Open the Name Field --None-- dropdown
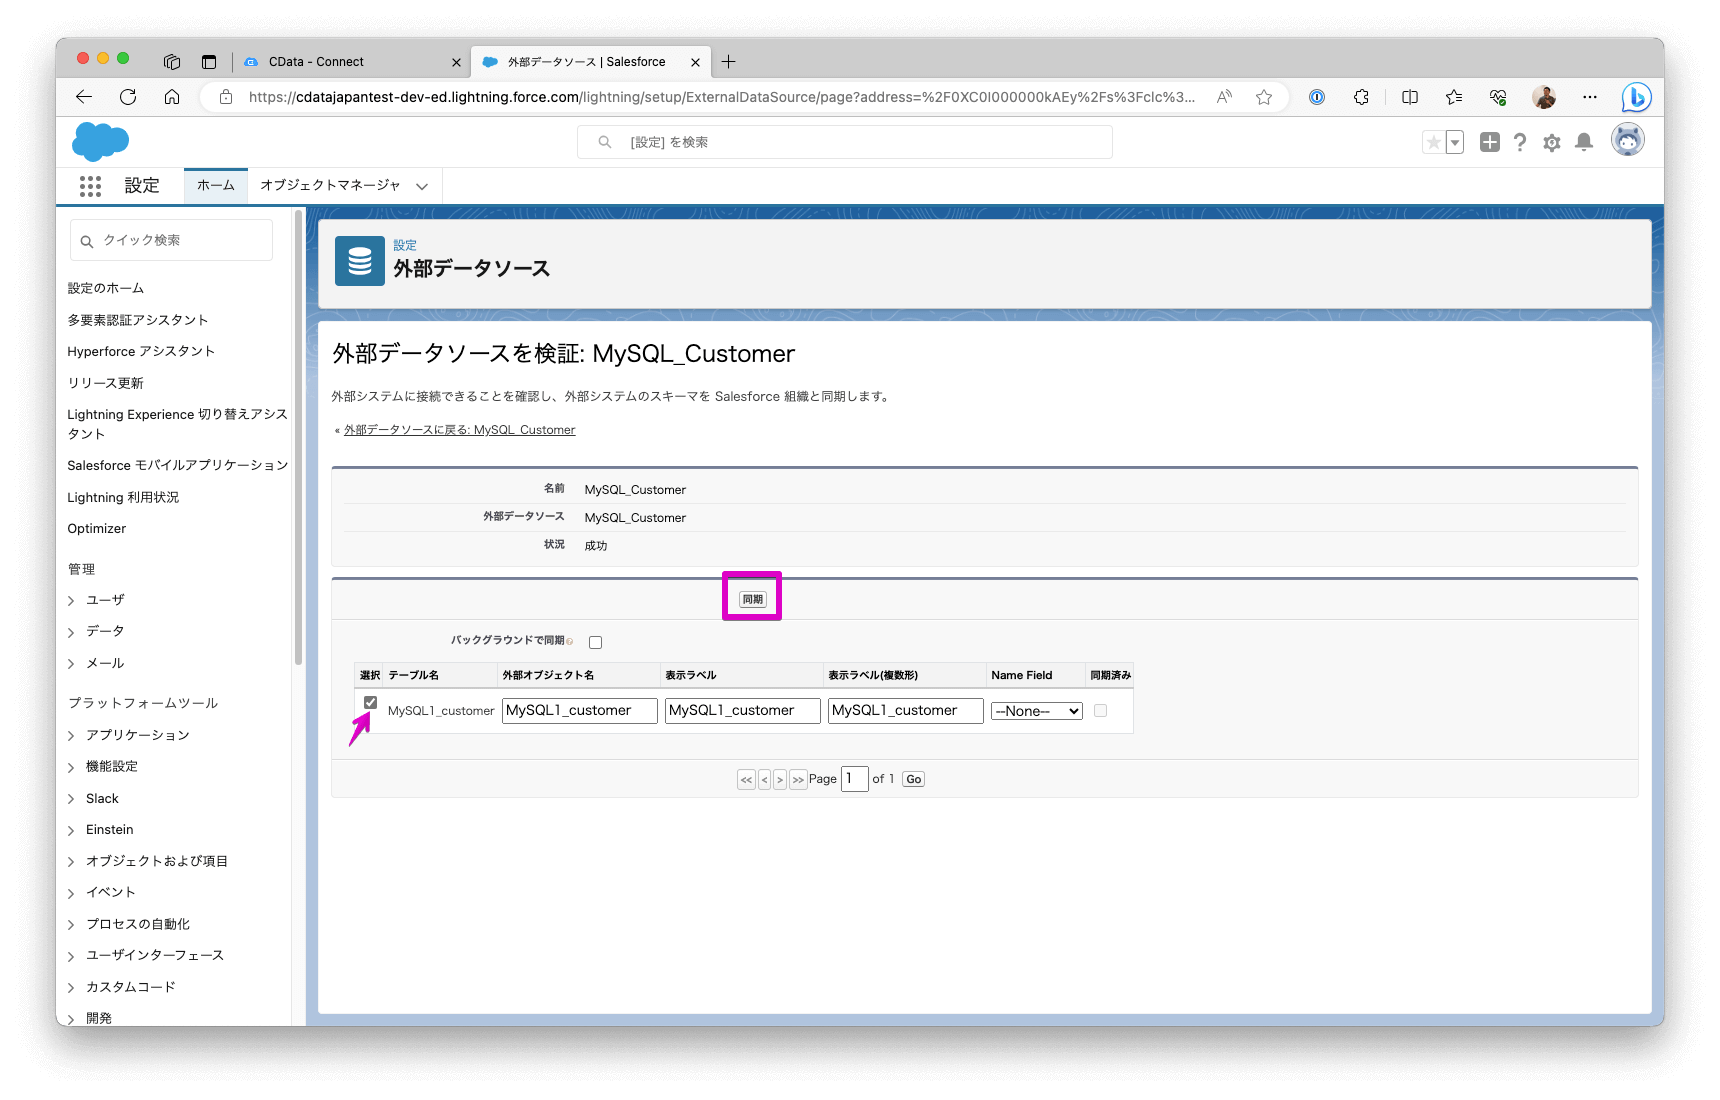1720x1100 pixels. [x=1037, y=711]
